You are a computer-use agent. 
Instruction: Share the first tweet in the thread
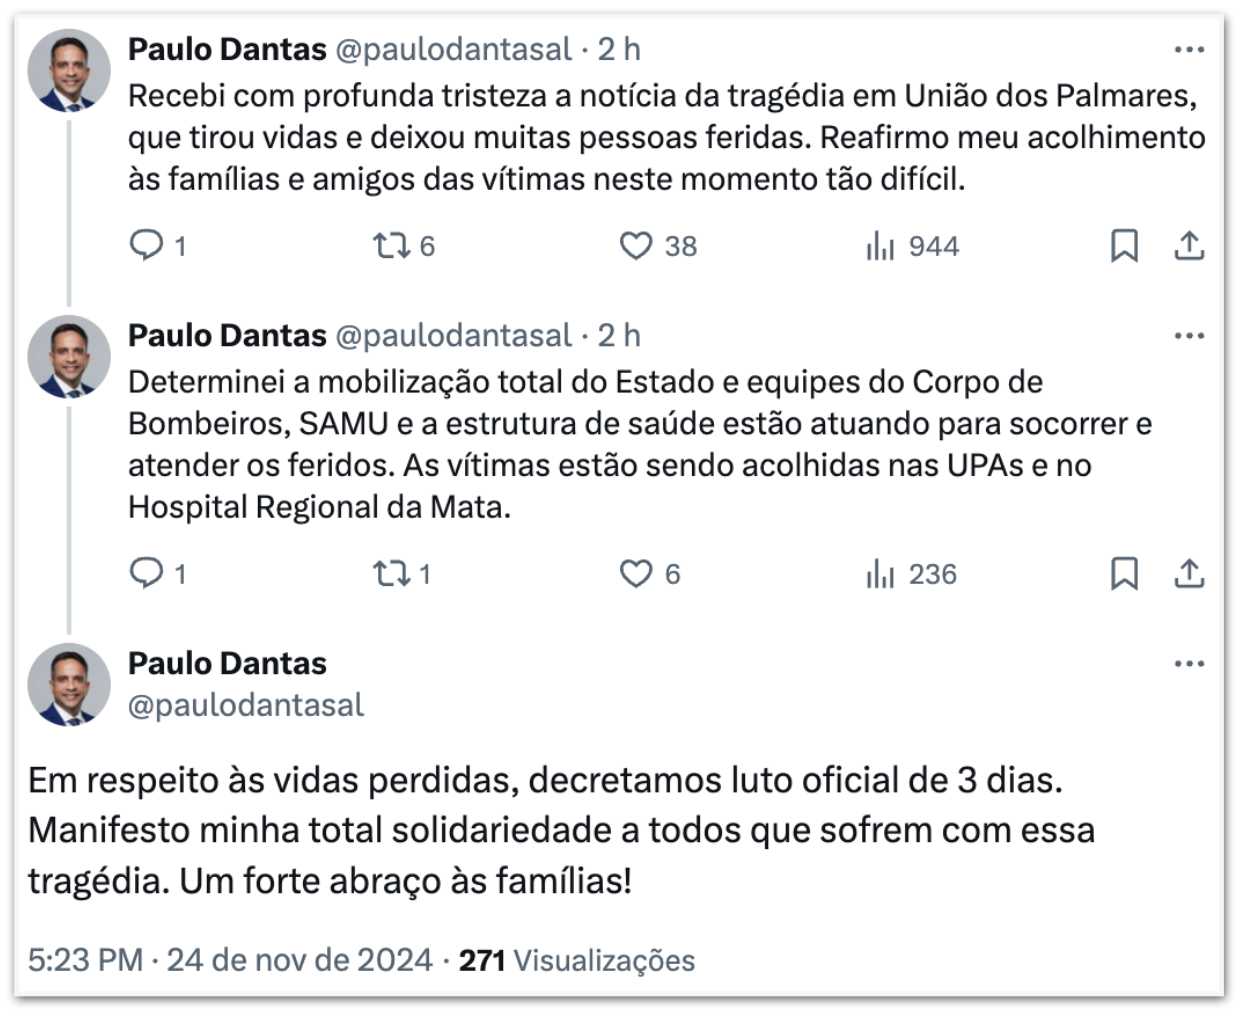1188,245
